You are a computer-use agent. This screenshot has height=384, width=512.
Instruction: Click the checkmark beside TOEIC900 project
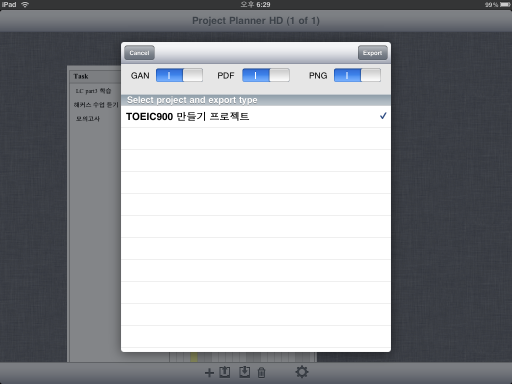point(383,116)
